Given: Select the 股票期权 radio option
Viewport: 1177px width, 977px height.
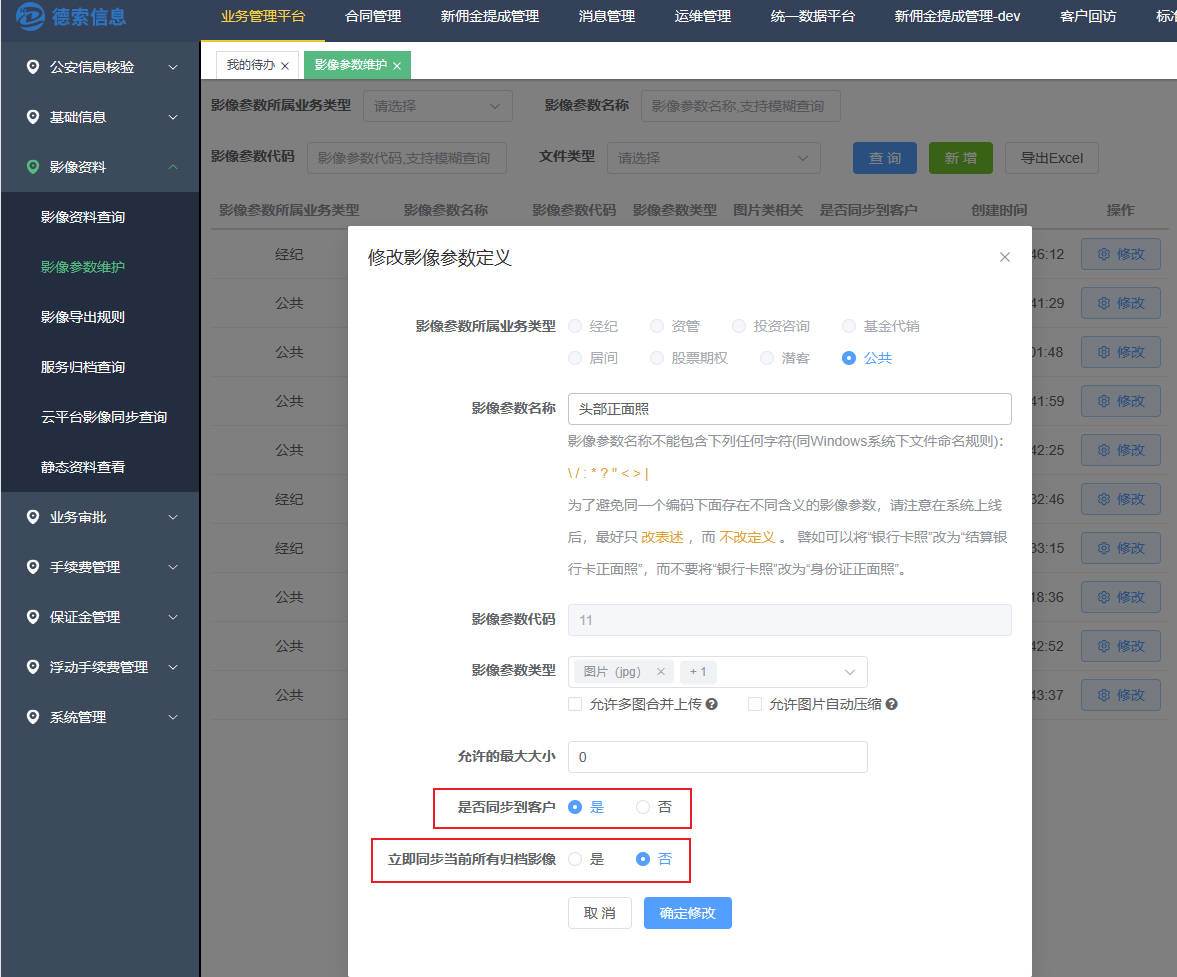Looking at the screenshot, I should pyautogui.click(x=657, y=358).
